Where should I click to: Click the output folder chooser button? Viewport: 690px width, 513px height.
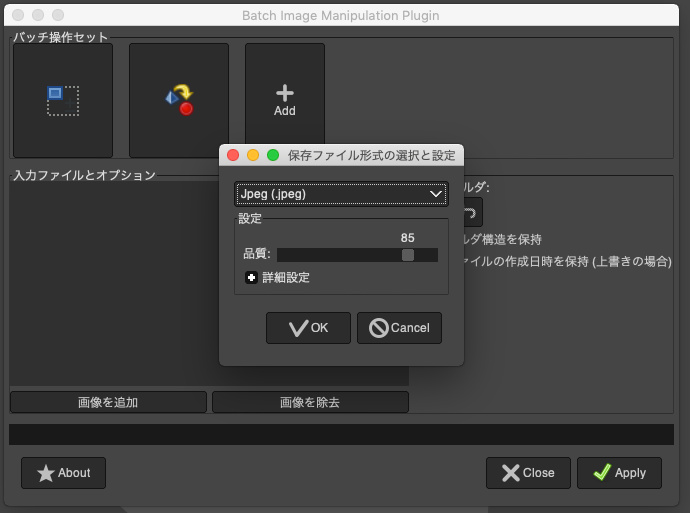pos(471,212)
